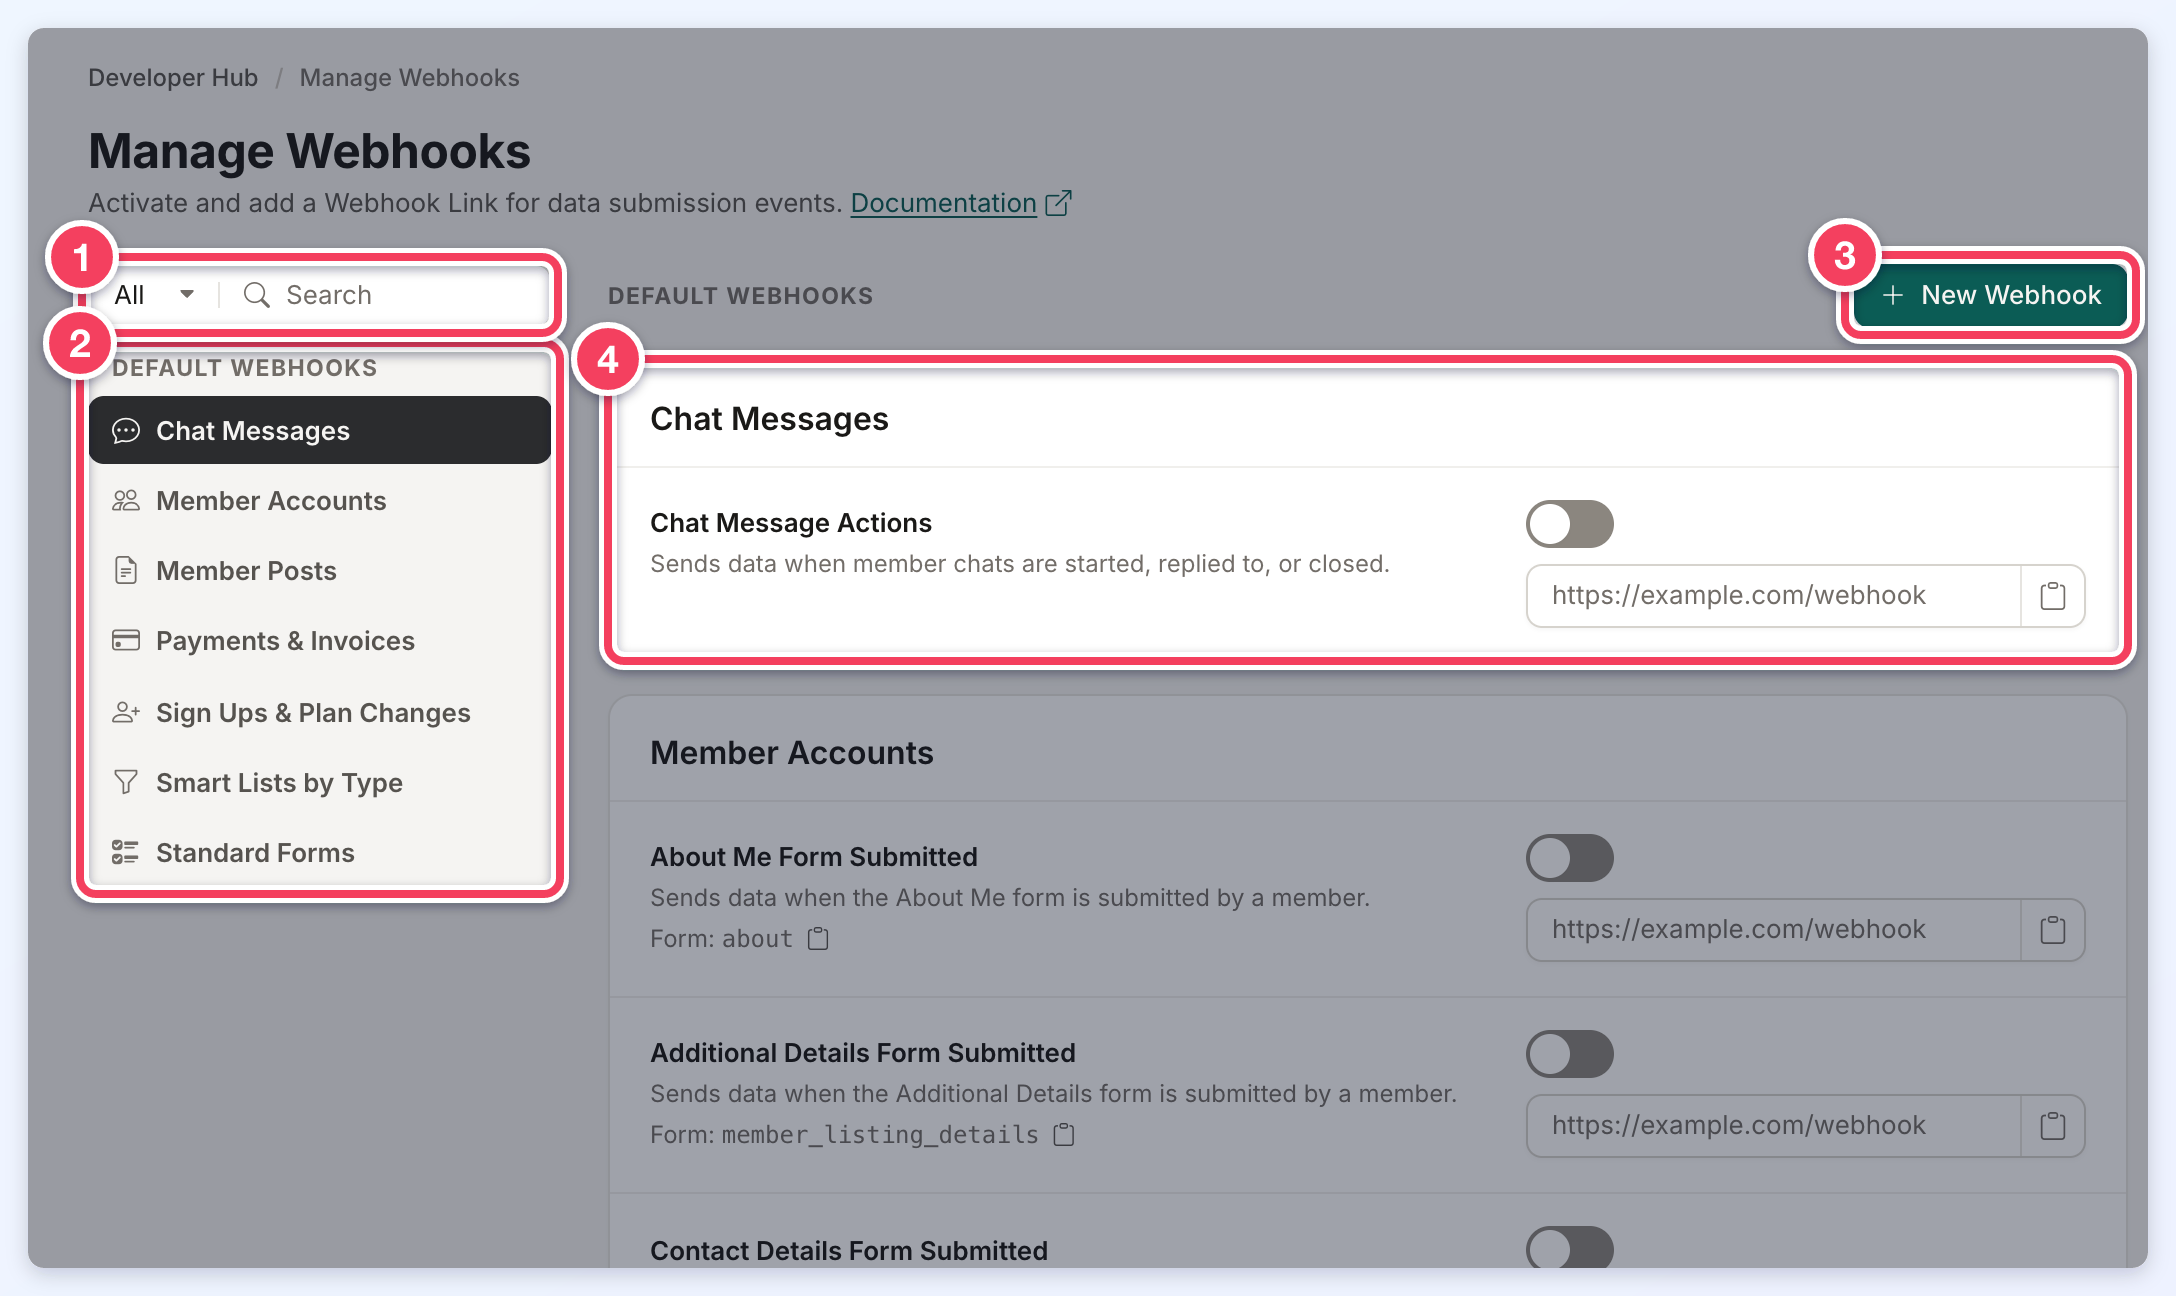Select Member Posts in the sidebar

(x=320, y=570)
